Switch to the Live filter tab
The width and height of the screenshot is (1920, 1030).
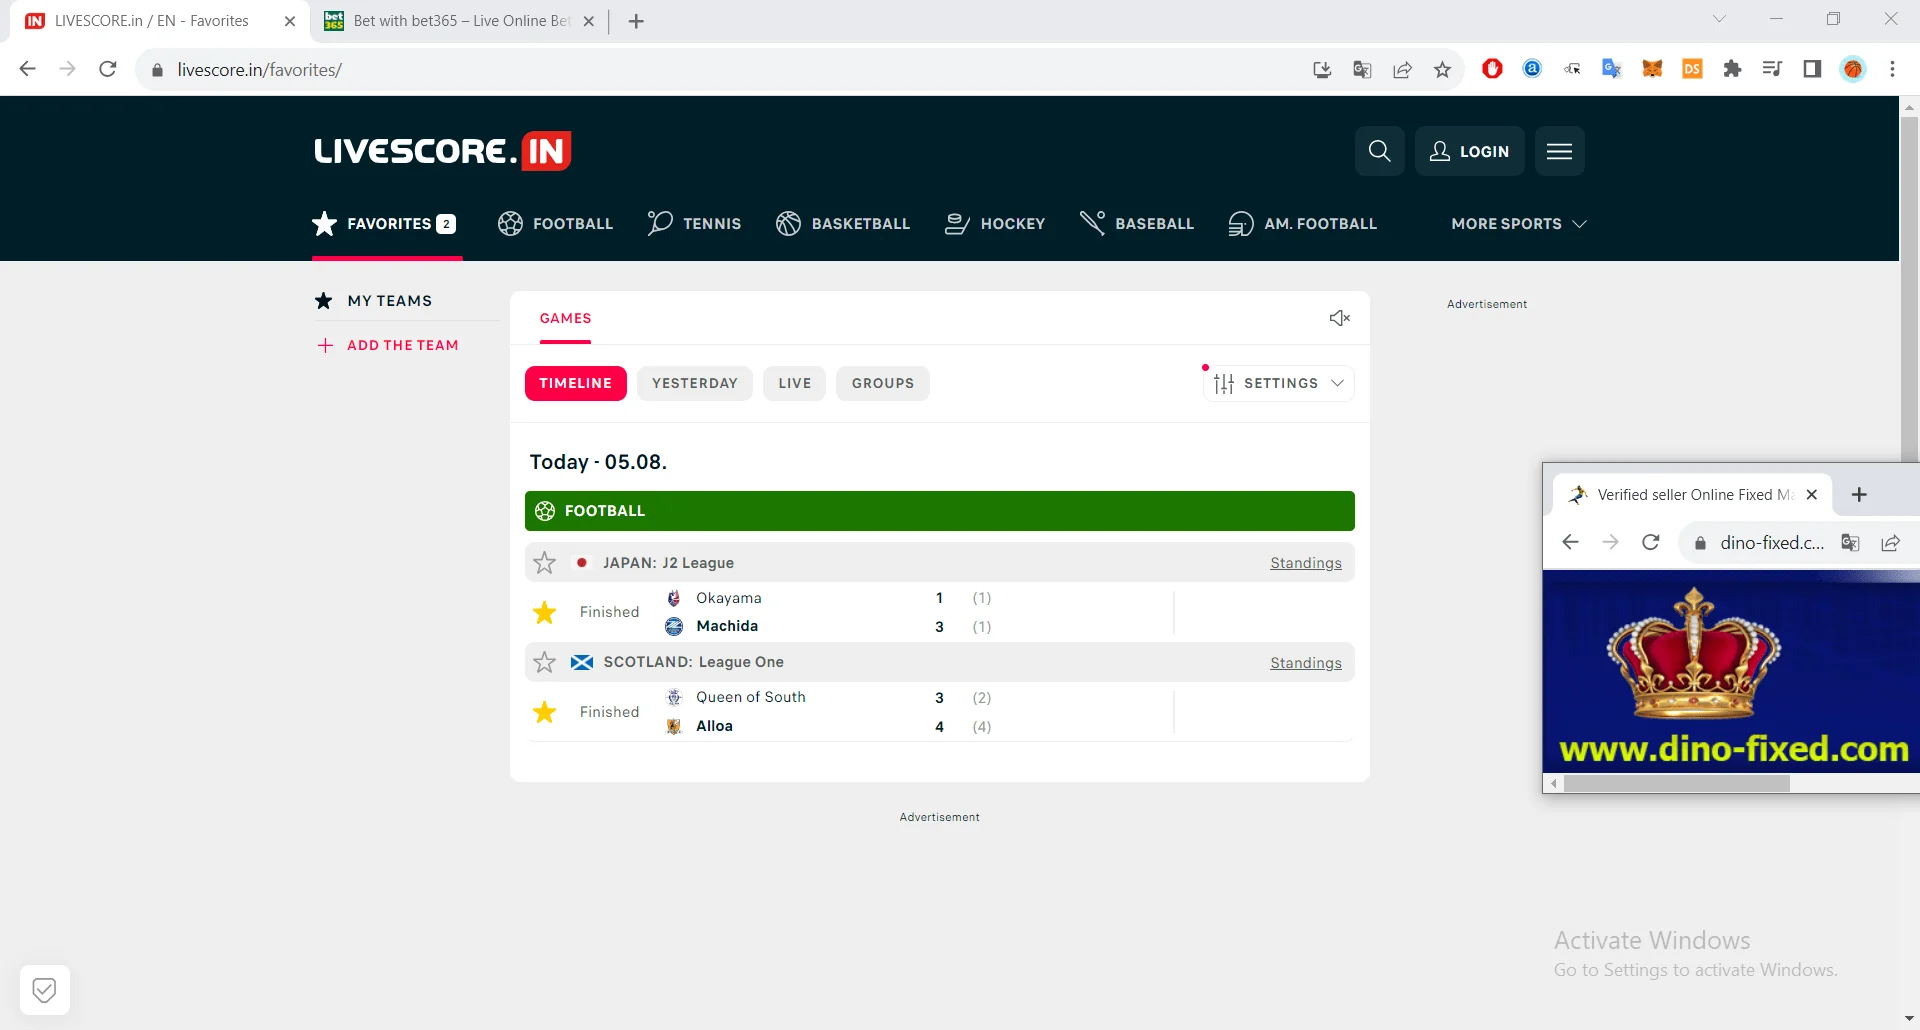point(794,383)
